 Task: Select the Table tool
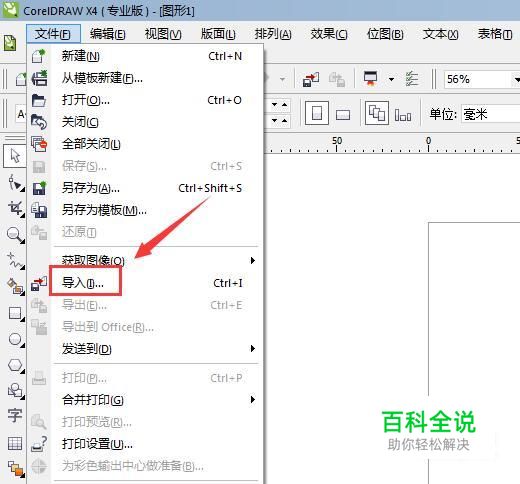click(15, 443)
